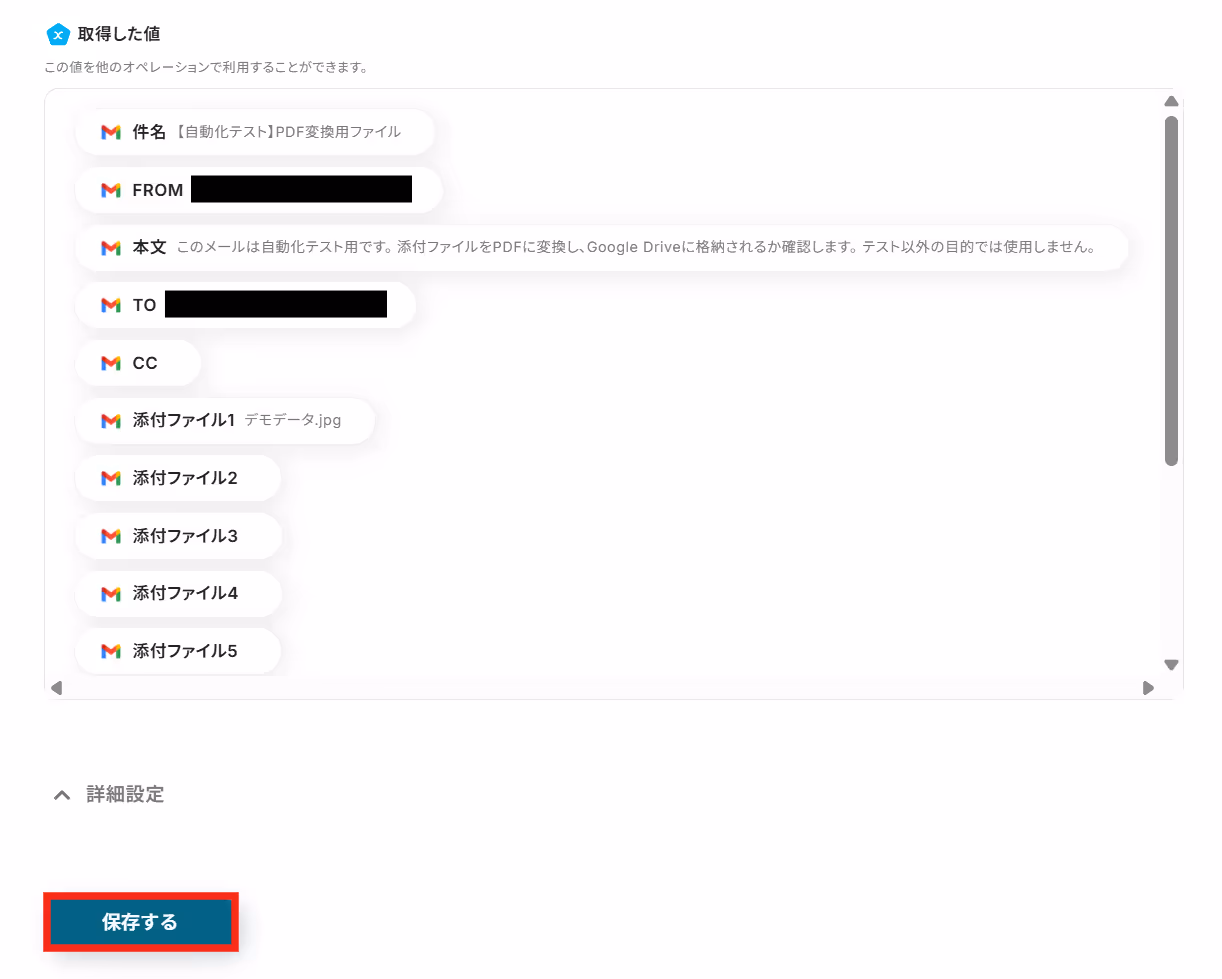Screen dimensions: 1222x979
Task: Click the Gmail icon beside 本文
Action: coord(111,248)
